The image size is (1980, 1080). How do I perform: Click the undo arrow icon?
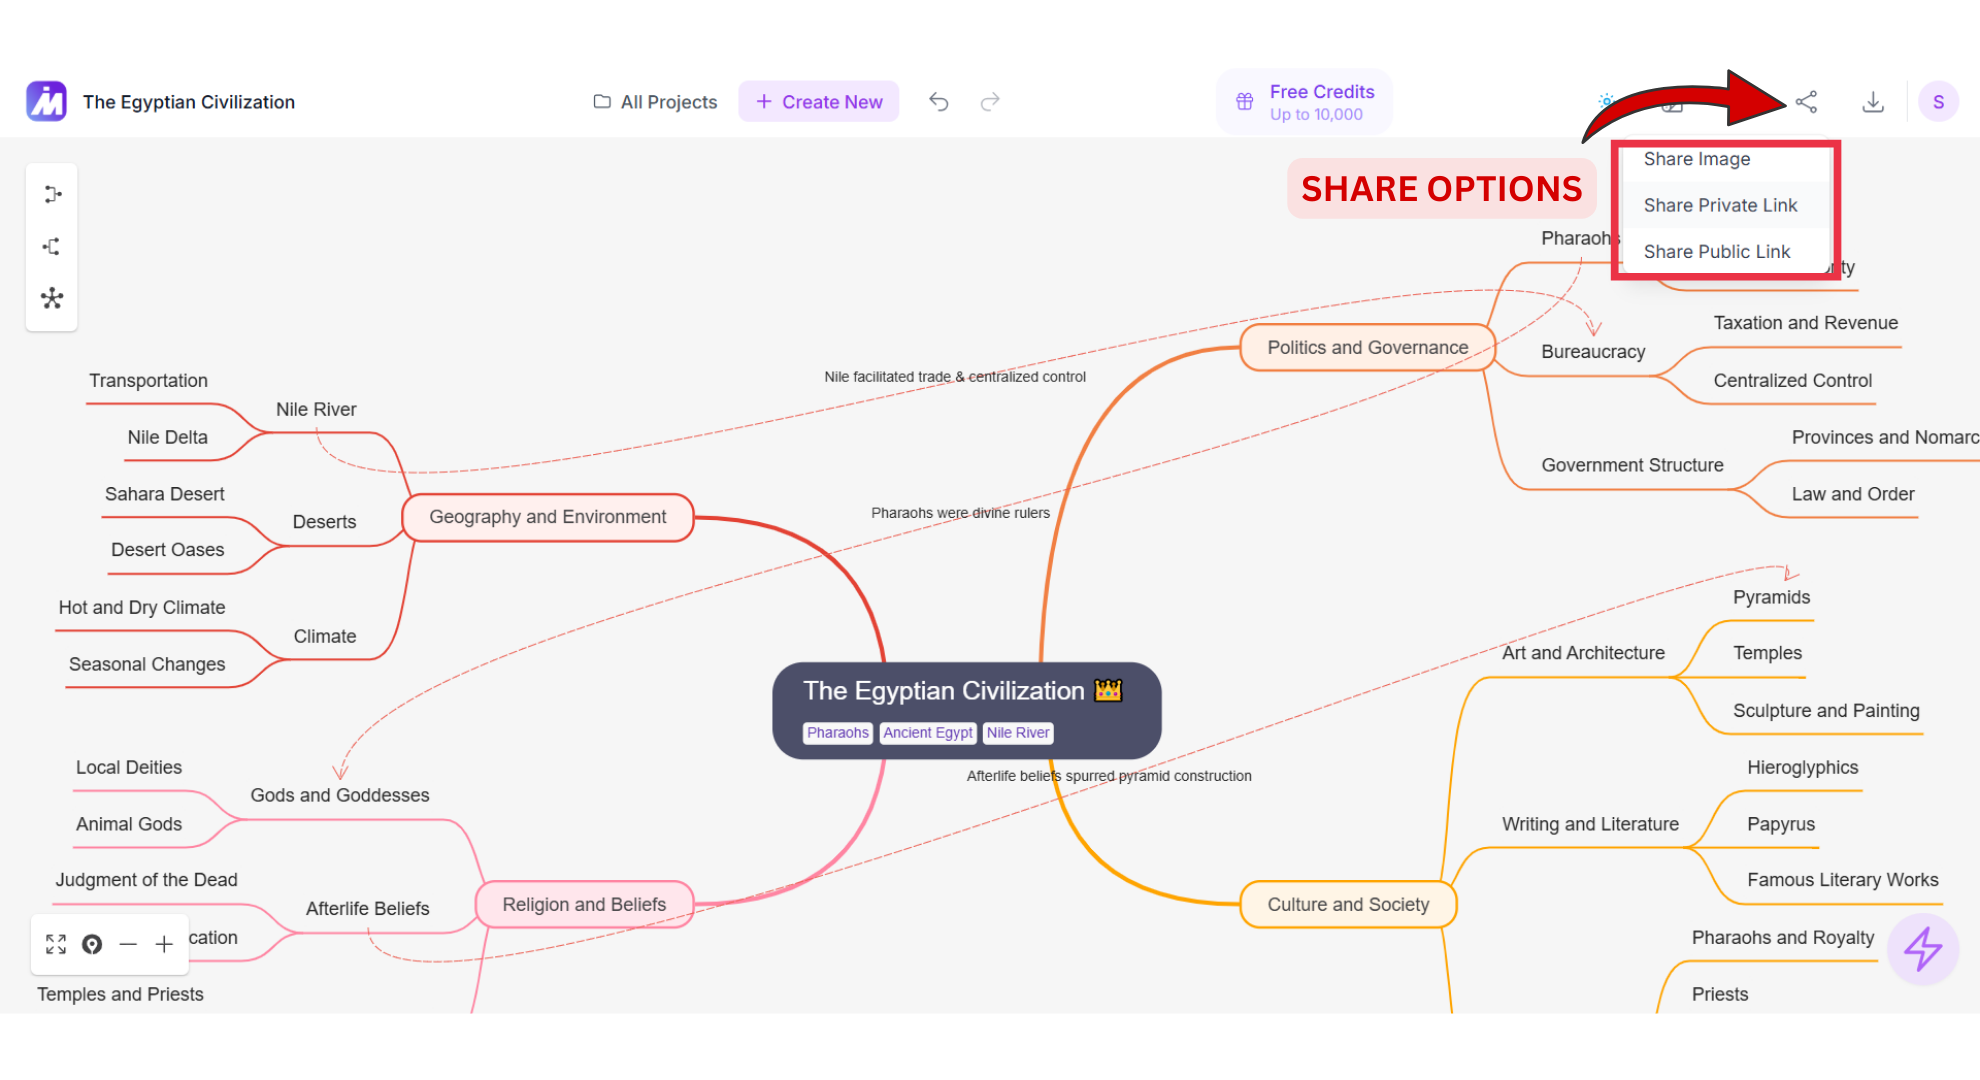[x=938, y=102]
